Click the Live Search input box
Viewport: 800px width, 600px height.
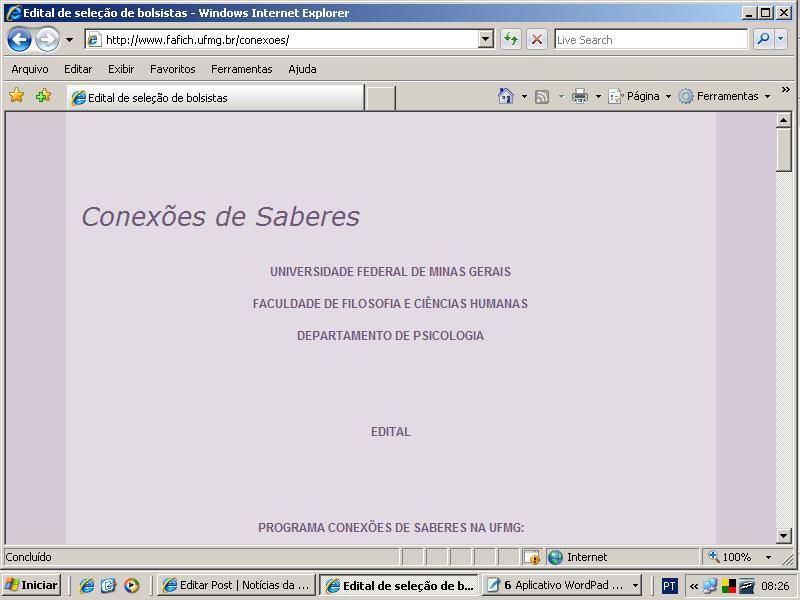coord(651,39)
